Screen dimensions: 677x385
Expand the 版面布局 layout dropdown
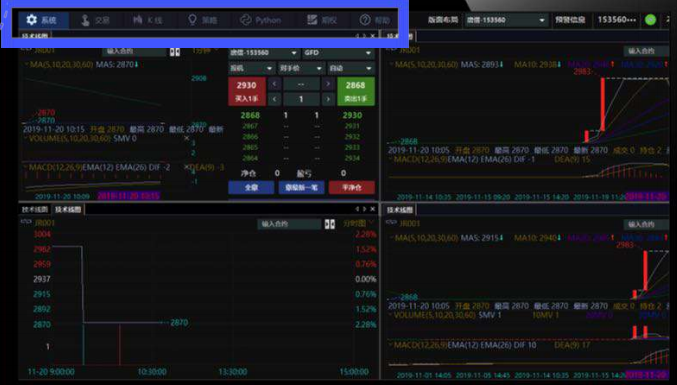(x=506, y=20)
